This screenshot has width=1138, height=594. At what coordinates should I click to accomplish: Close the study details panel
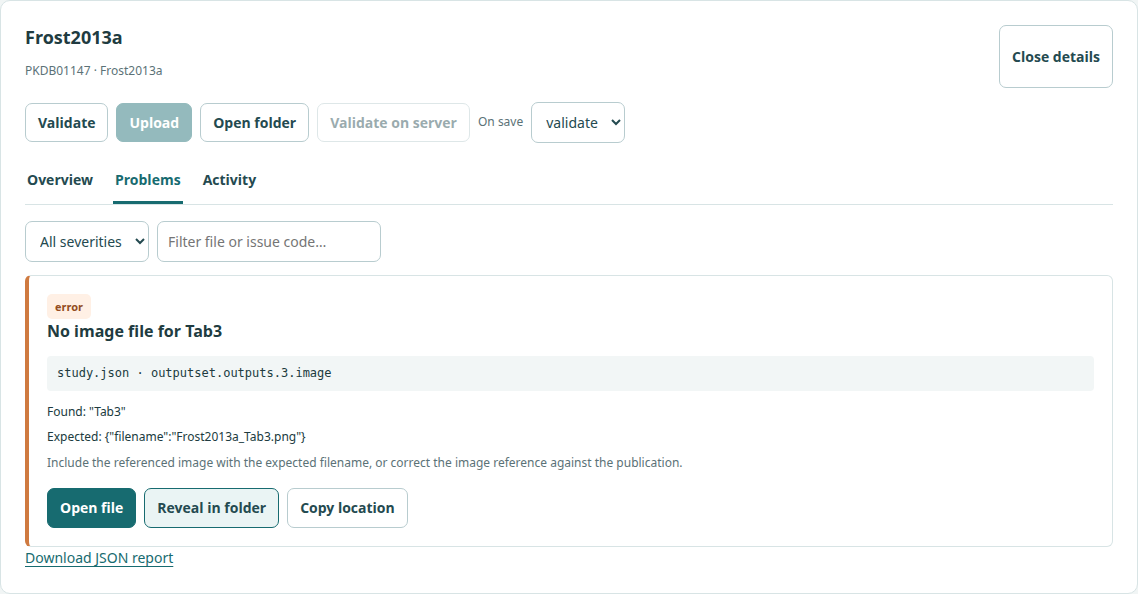click(1055, 57)
